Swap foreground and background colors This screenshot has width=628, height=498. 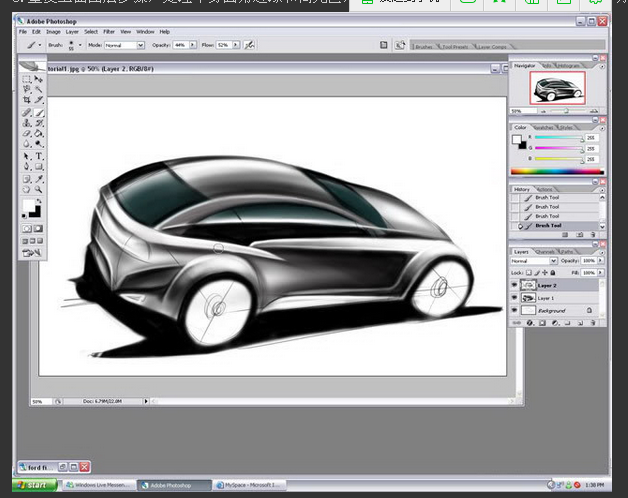point(39,201)
